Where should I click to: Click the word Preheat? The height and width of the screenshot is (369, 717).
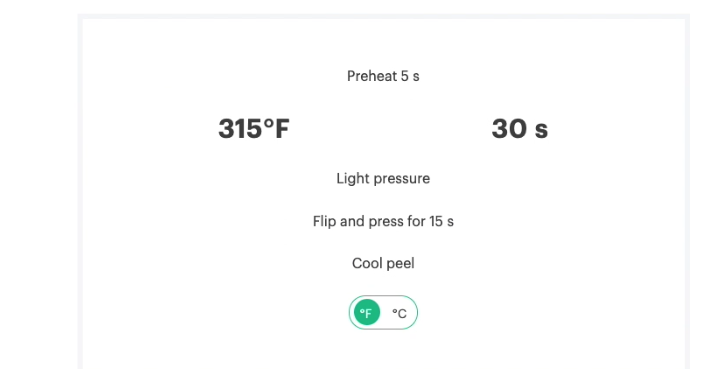[x=372, y=76]
